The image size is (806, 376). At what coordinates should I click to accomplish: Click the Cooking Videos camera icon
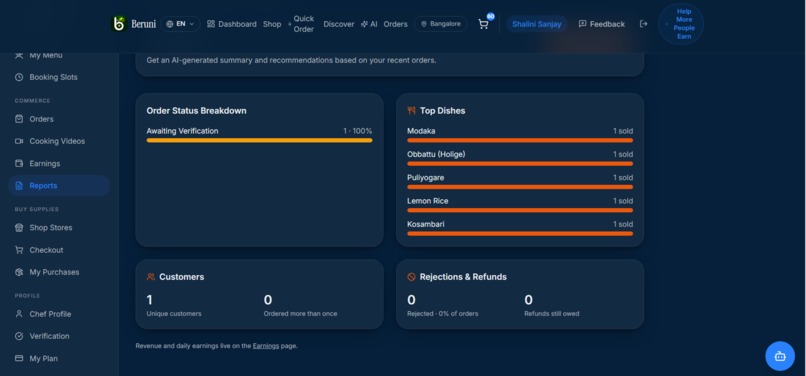pyautogui.click(x=19, y=141)
